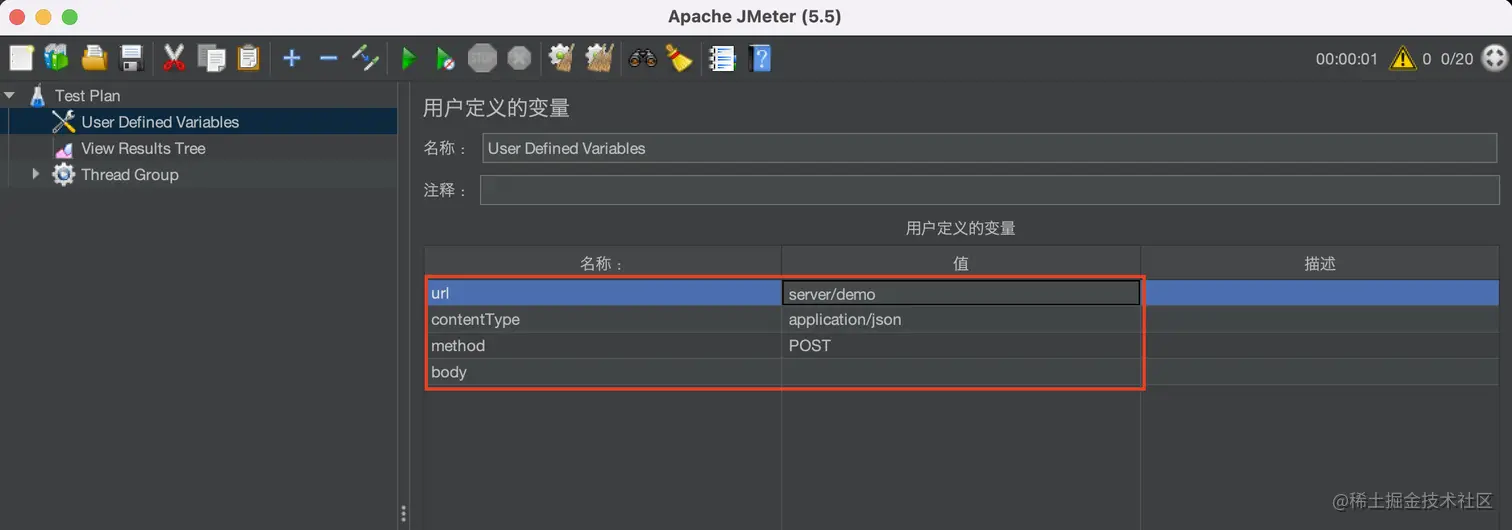Screen dimensions: 1512x530
Task: Reset search with yellow broom icon
Action: pyautogui.click(x=679, y=59)
